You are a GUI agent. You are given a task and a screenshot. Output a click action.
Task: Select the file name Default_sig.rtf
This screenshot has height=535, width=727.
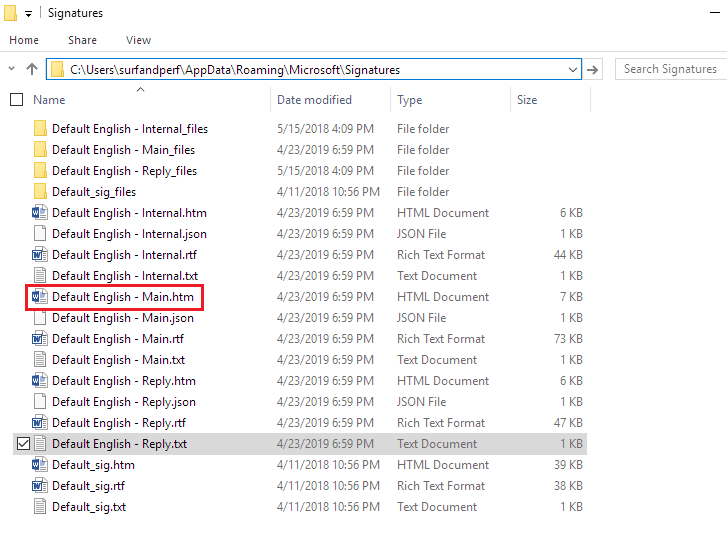click(88, 486)
